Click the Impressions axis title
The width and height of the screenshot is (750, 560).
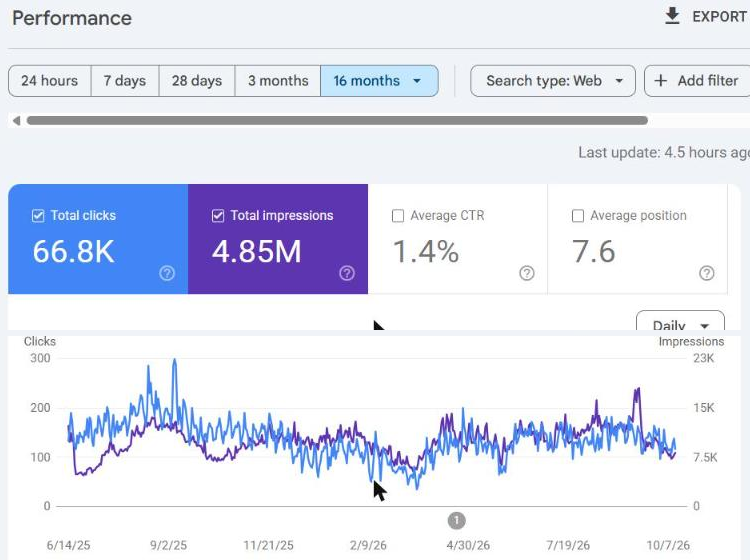point(691,341)
